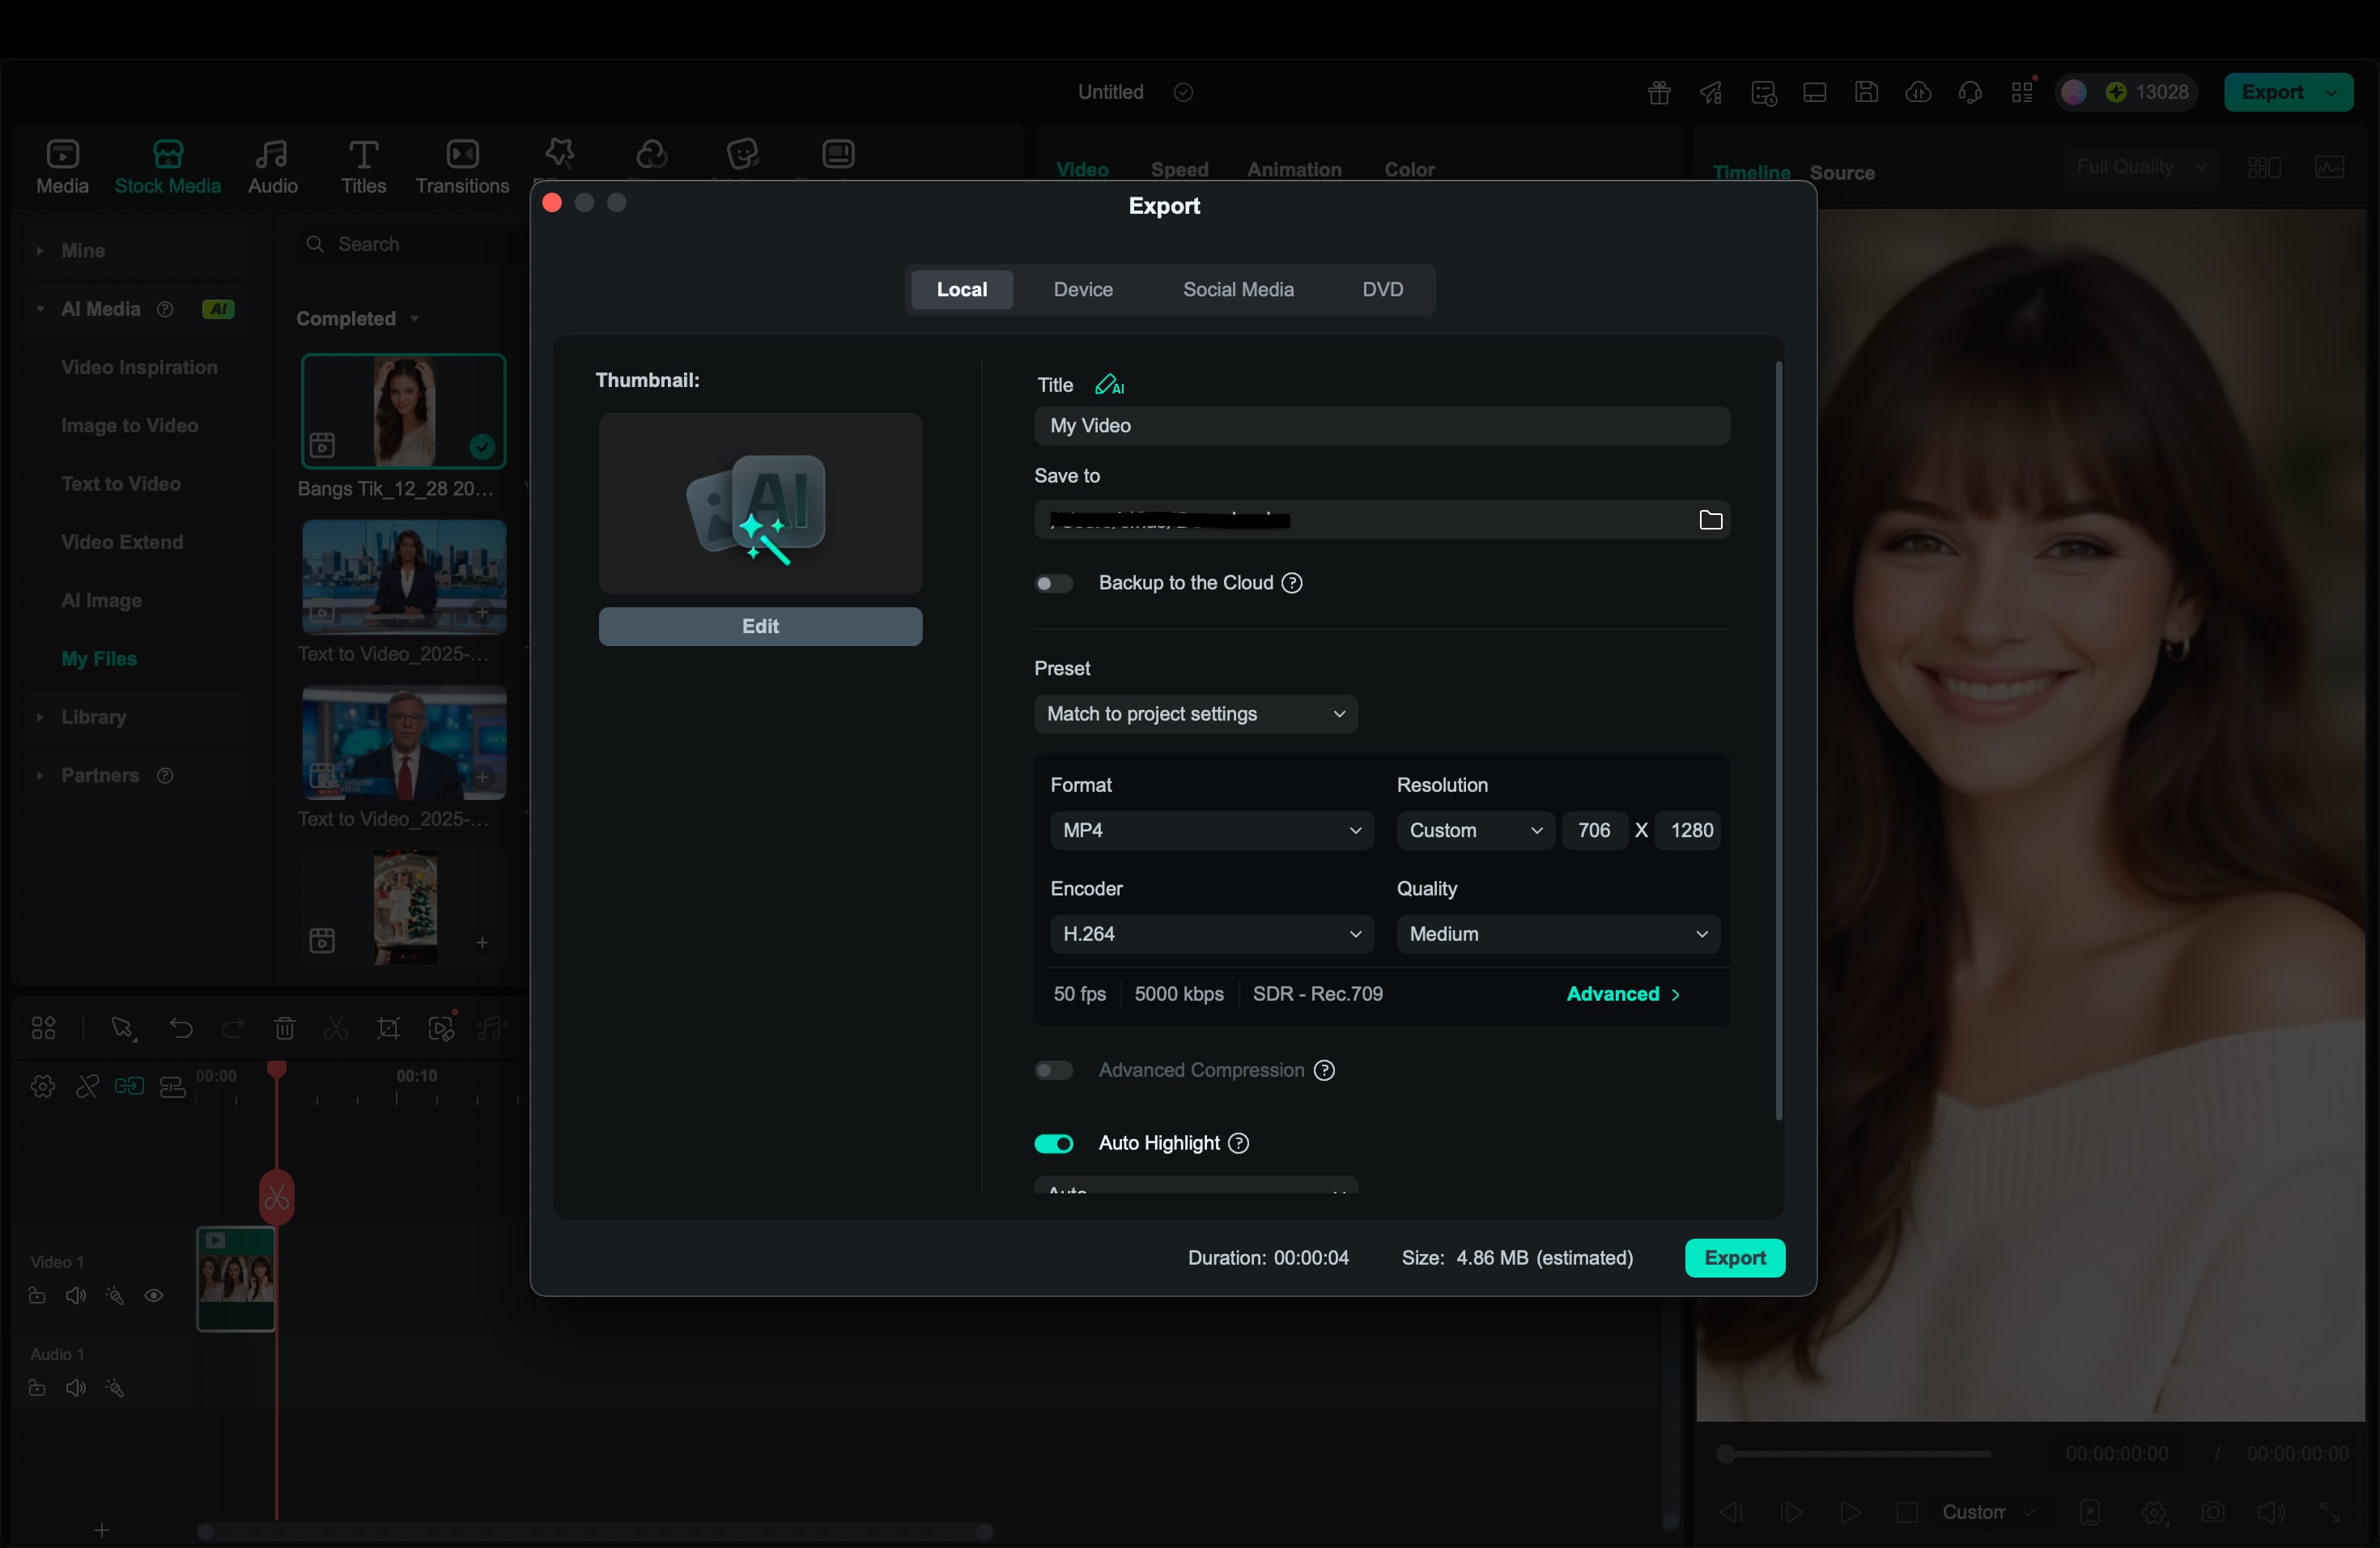Click the gift rewards icon in top bar
This screenshot has height=1548, width=2380.
point(1658,91)
